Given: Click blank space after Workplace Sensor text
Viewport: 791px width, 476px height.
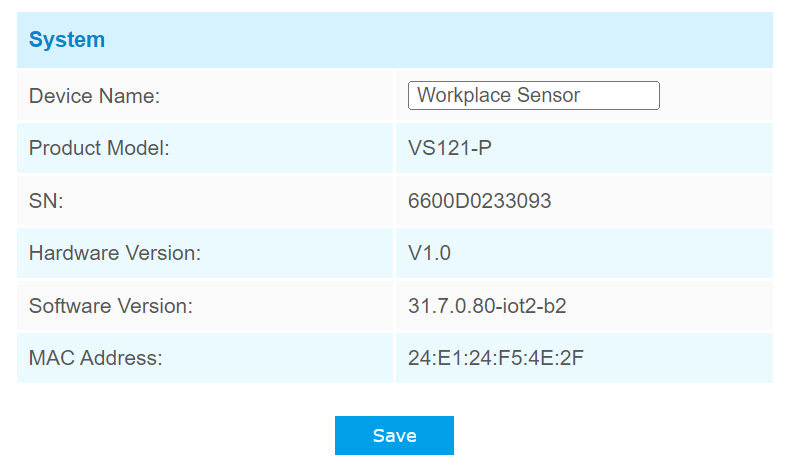Looking at the screenshot, I should tap(620, 96).
